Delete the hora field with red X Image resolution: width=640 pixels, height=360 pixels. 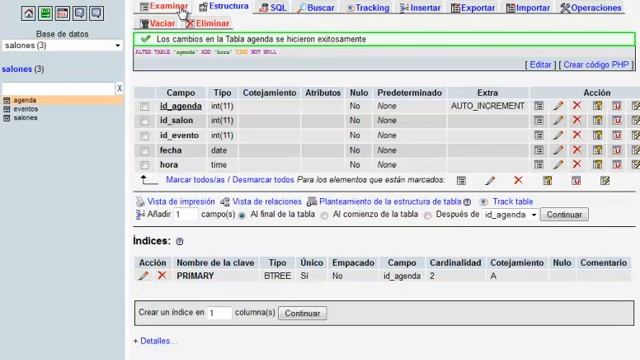pos(577,164)
